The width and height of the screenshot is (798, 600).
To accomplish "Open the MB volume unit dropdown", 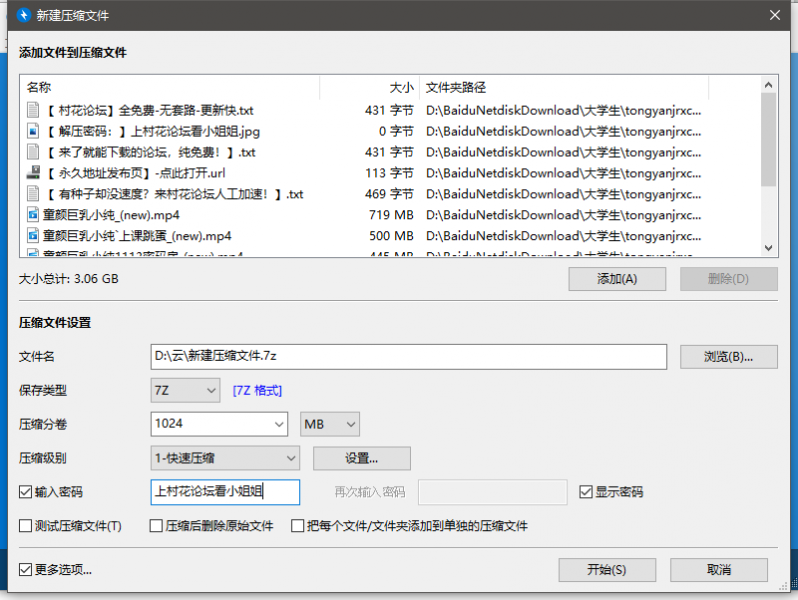I will 330,424.
